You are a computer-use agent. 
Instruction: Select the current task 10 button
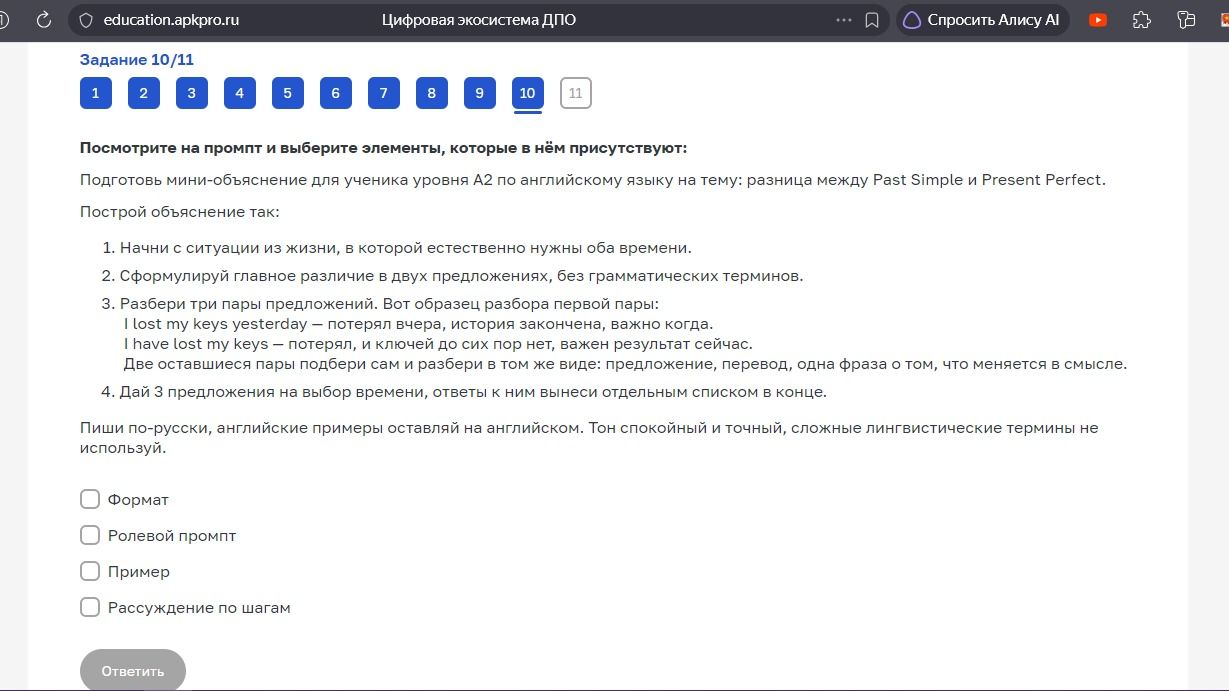(527, 93)
